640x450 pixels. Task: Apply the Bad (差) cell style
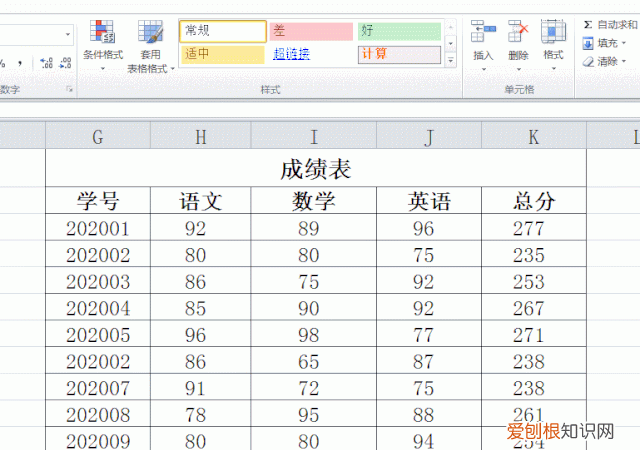tap(311, 31)
